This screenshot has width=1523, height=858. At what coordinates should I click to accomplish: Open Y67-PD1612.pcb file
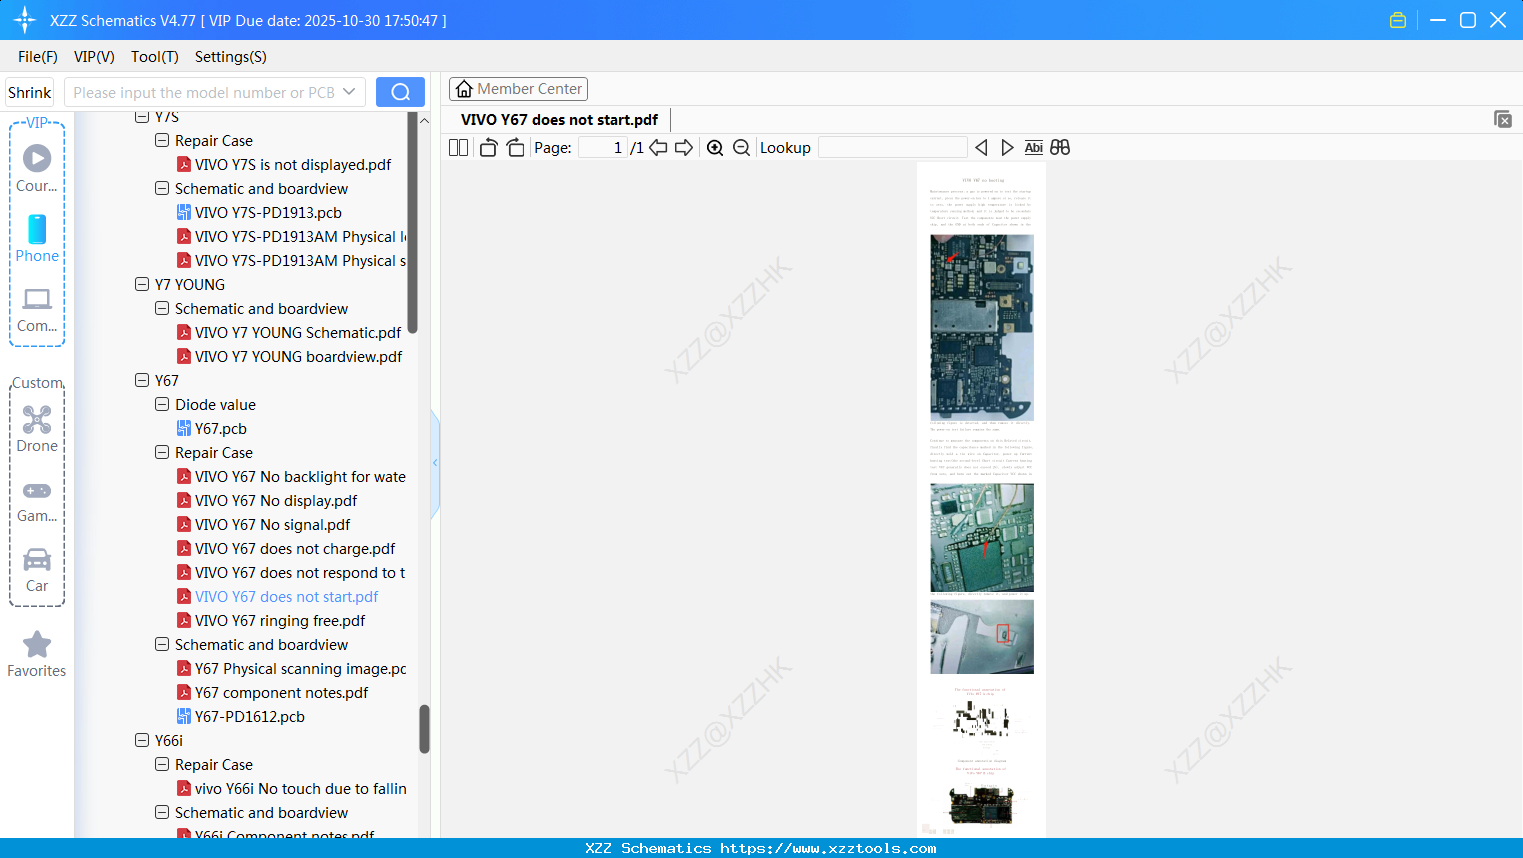pyautogui.click(x=250, y=716)
